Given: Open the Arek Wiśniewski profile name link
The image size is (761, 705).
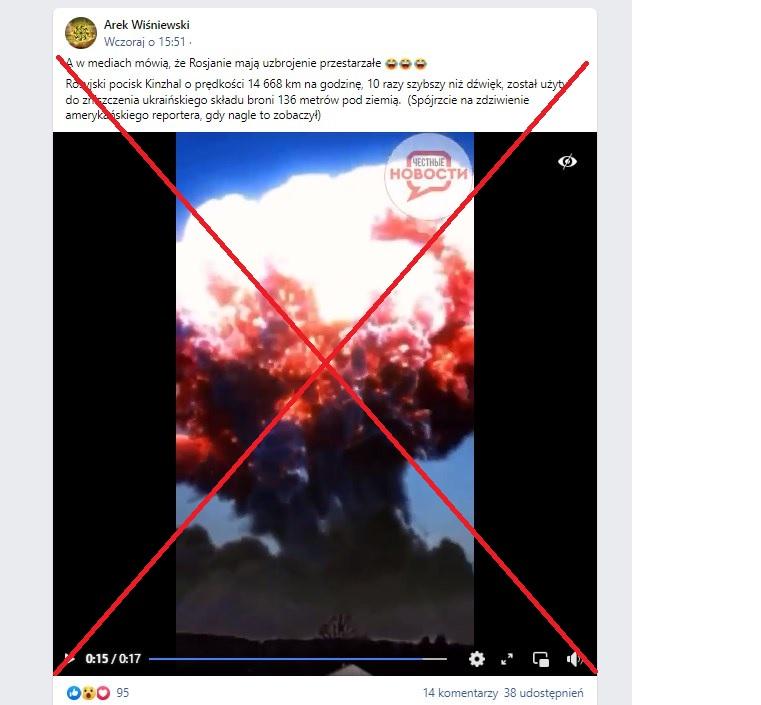Looking at the screenshot, I should click(147, 25).
